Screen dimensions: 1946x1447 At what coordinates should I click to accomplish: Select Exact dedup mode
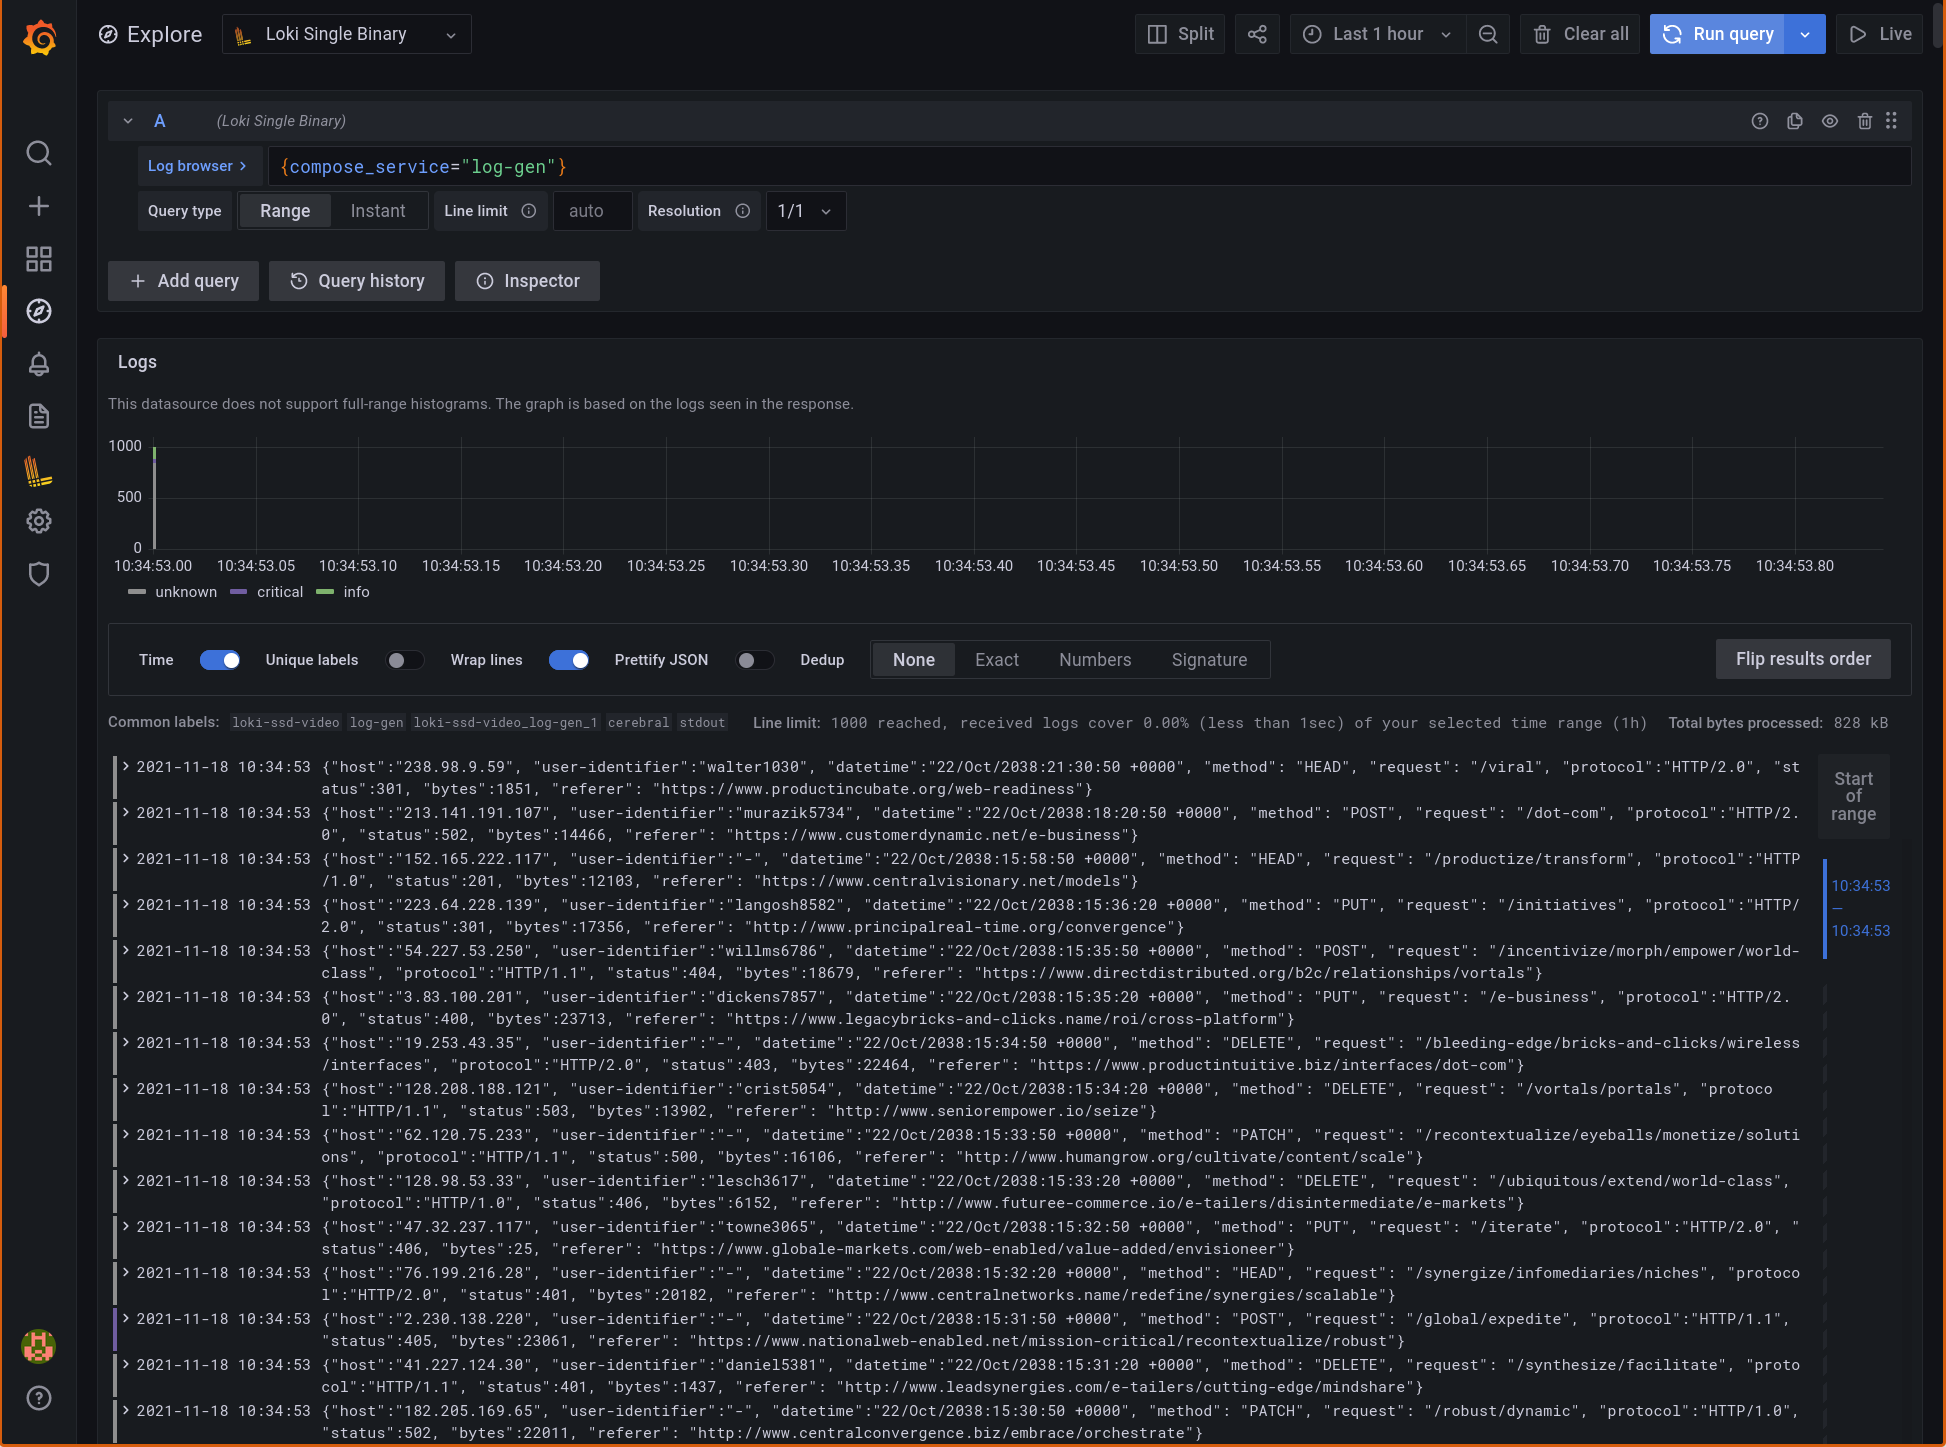996,660
